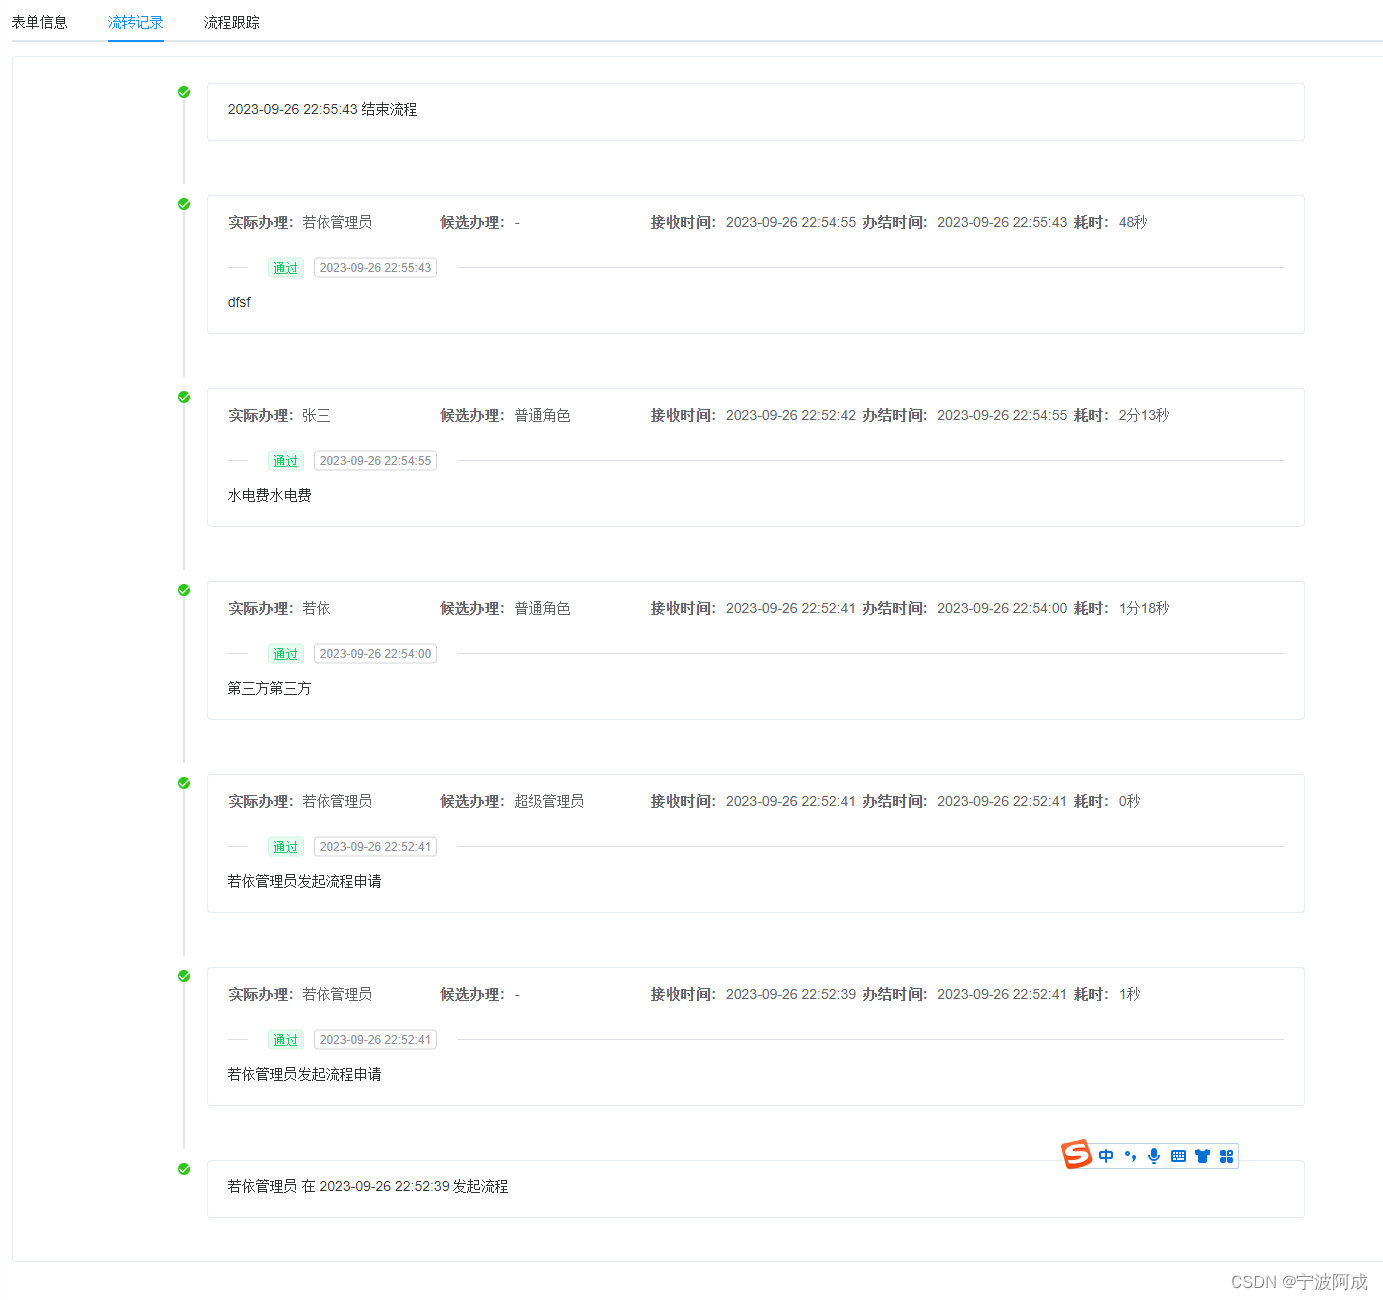Screen dimensions: 1383x1300
Task: Click the green checkmark beside 张三's approval step
Action: click(x=183, y=397)
